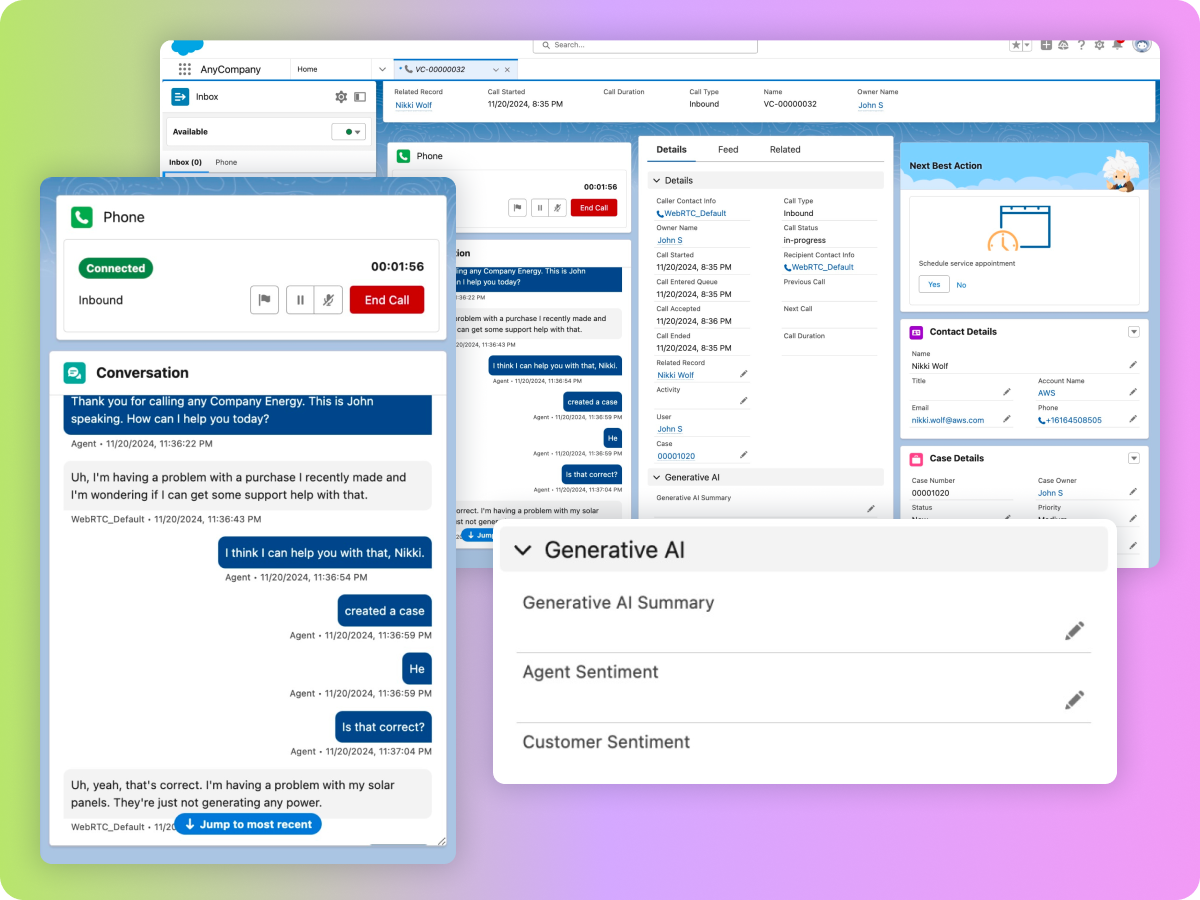Select the Phone tab in Inbox panel
This screenshot has width=1200, height=900.
coord(226,160)
